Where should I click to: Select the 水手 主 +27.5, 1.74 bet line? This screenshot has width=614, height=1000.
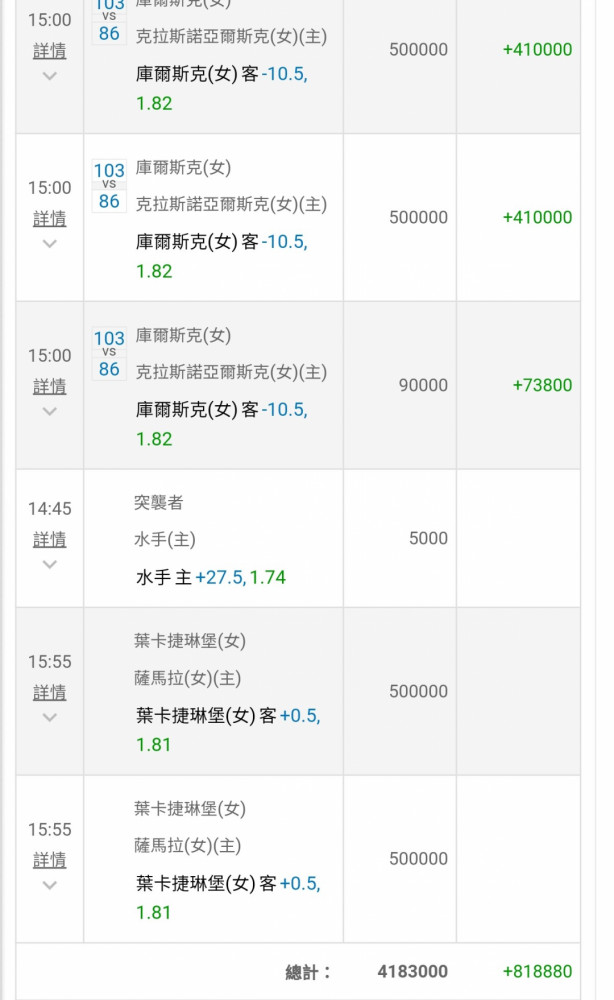tap(210, 577)
